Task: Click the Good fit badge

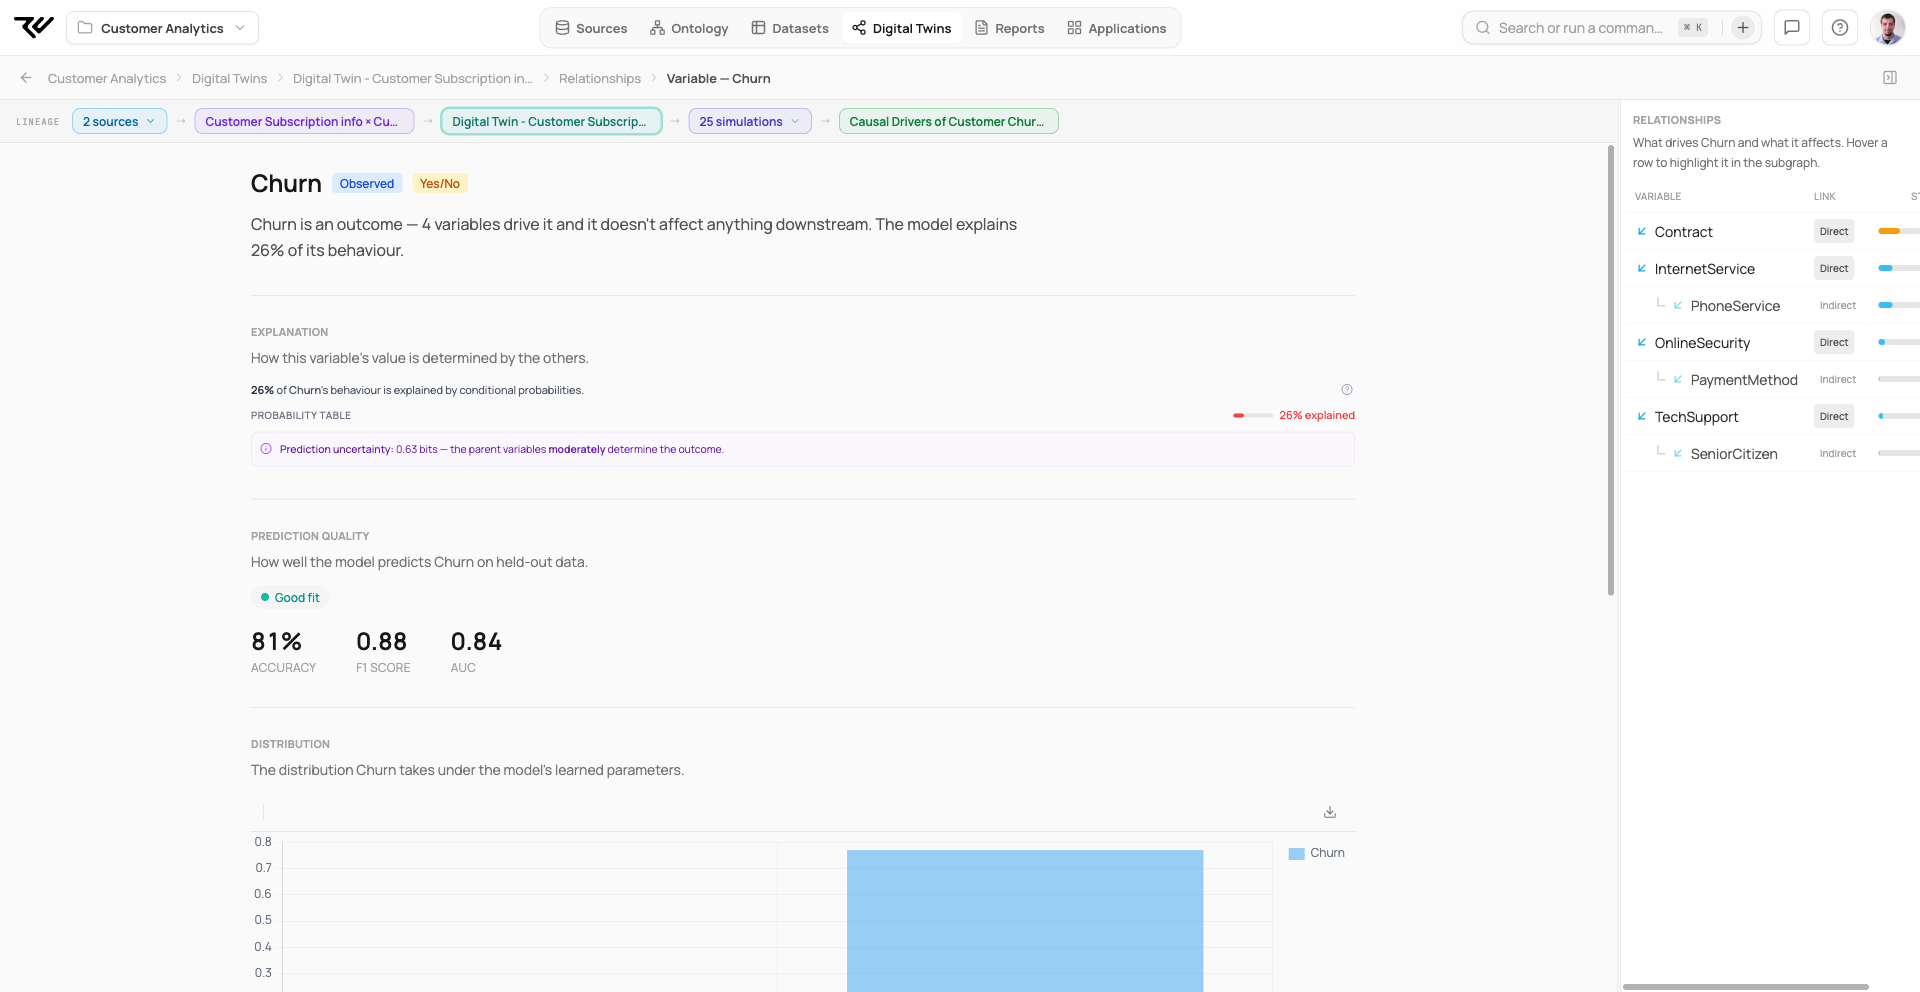Action: 290,597
